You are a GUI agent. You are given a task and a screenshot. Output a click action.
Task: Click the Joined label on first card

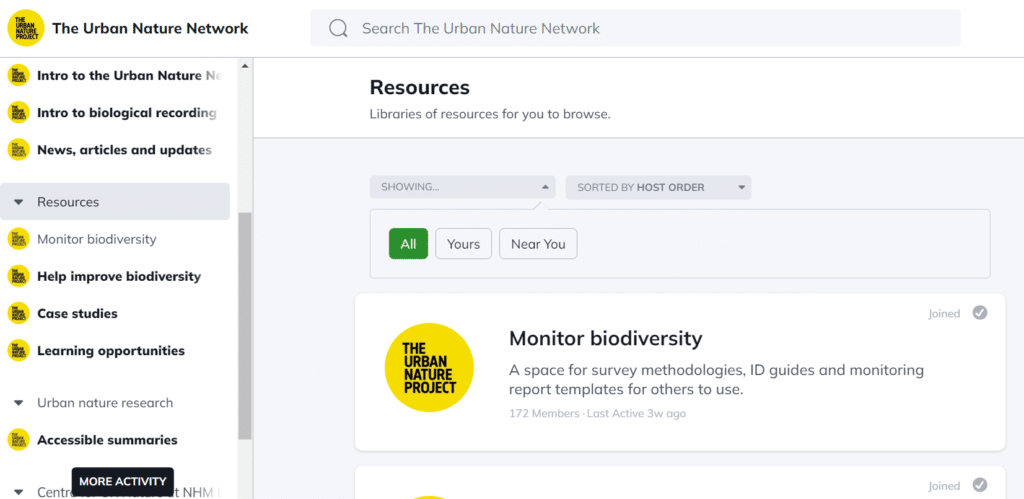(x=944, y=314)
